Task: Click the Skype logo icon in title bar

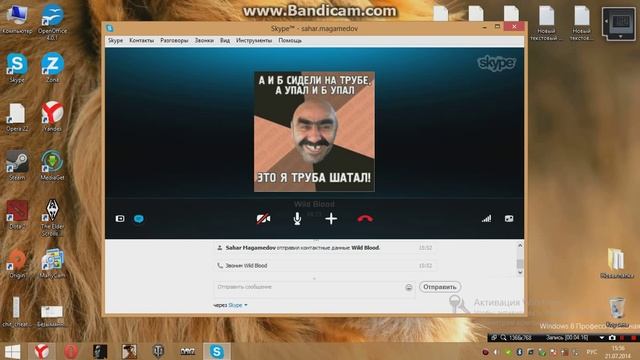Action: pos(109,28)
